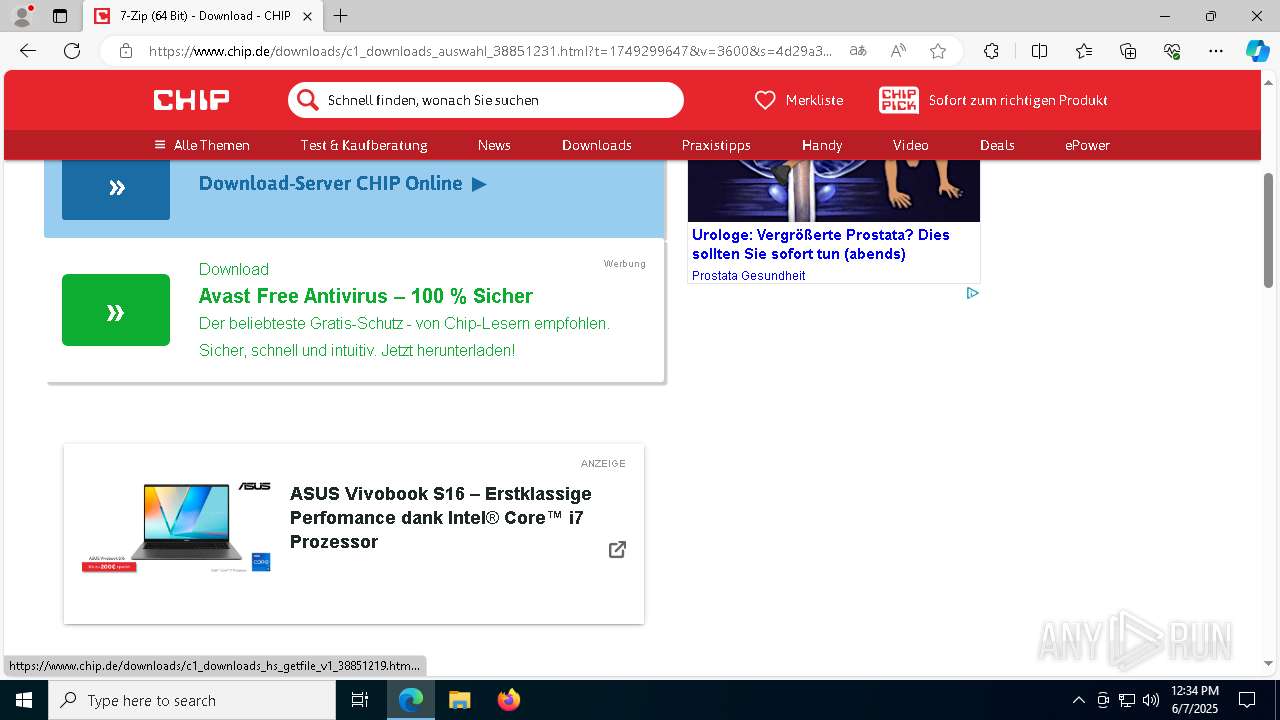This screenshot has width=1280, height=720.
Task: Click the browser address bar URL
Action: (490, 51)
